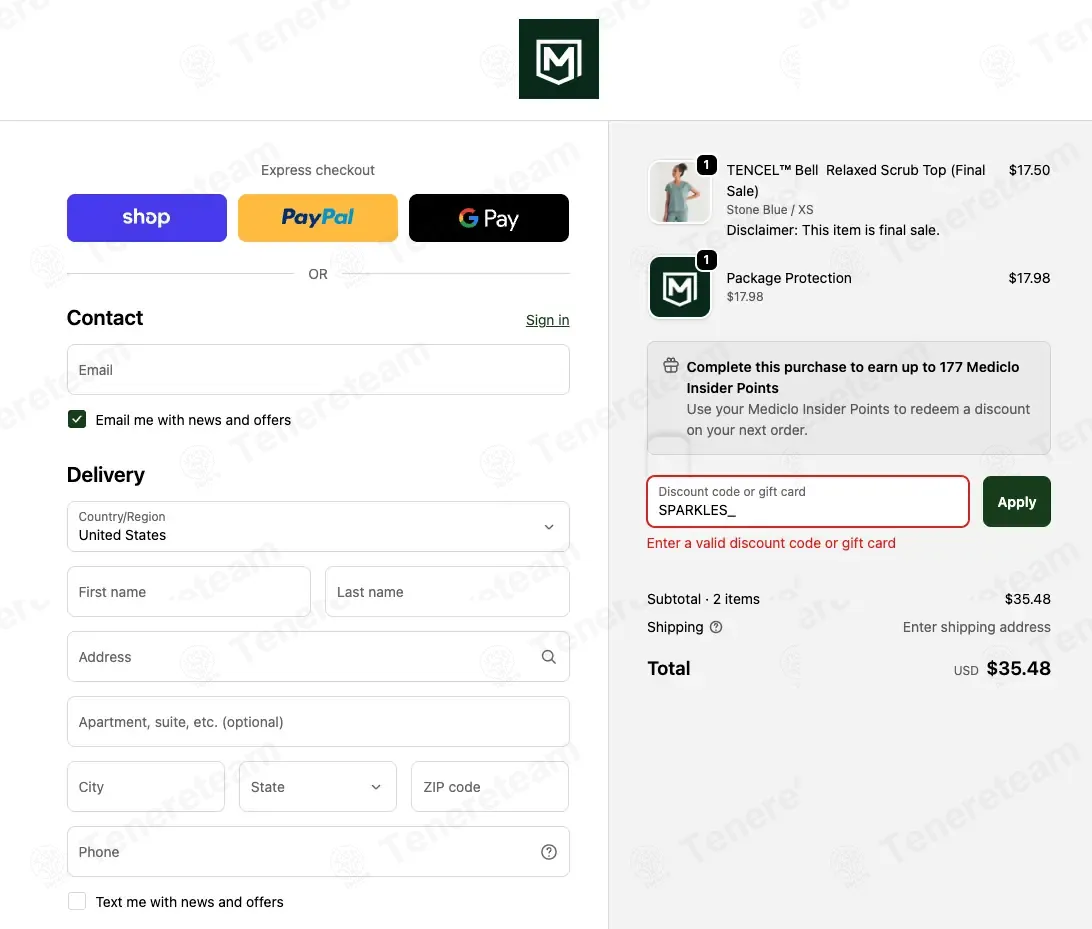The image size is (1092, 929).
Task: Click the 'Delivery' section heading
Action: [106, 475]
